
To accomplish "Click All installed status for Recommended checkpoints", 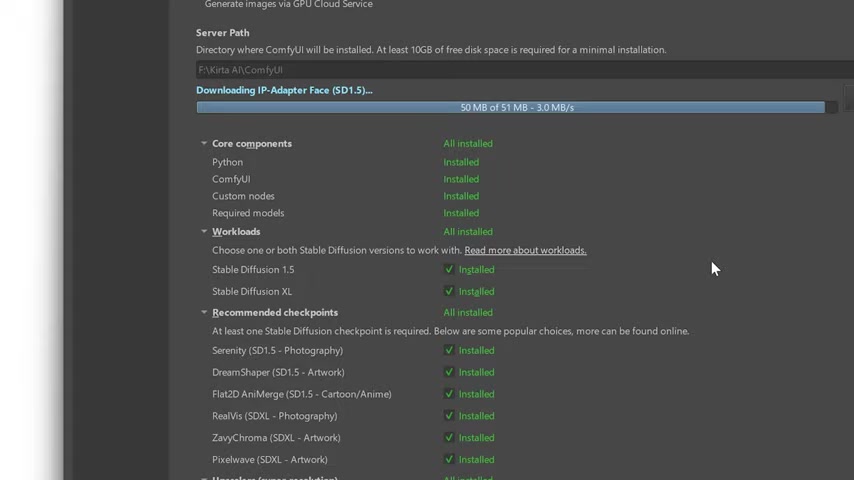I will coord(468,312).
